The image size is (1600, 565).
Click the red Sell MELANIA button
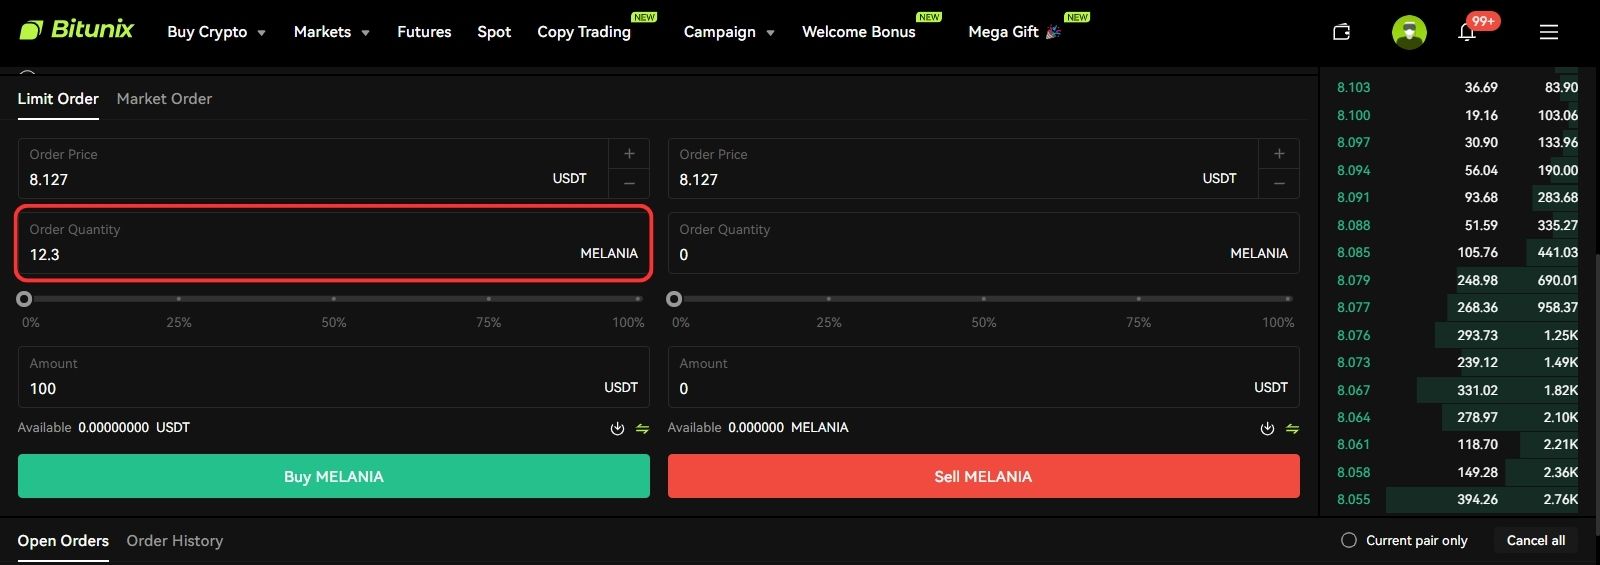[984, 476]
